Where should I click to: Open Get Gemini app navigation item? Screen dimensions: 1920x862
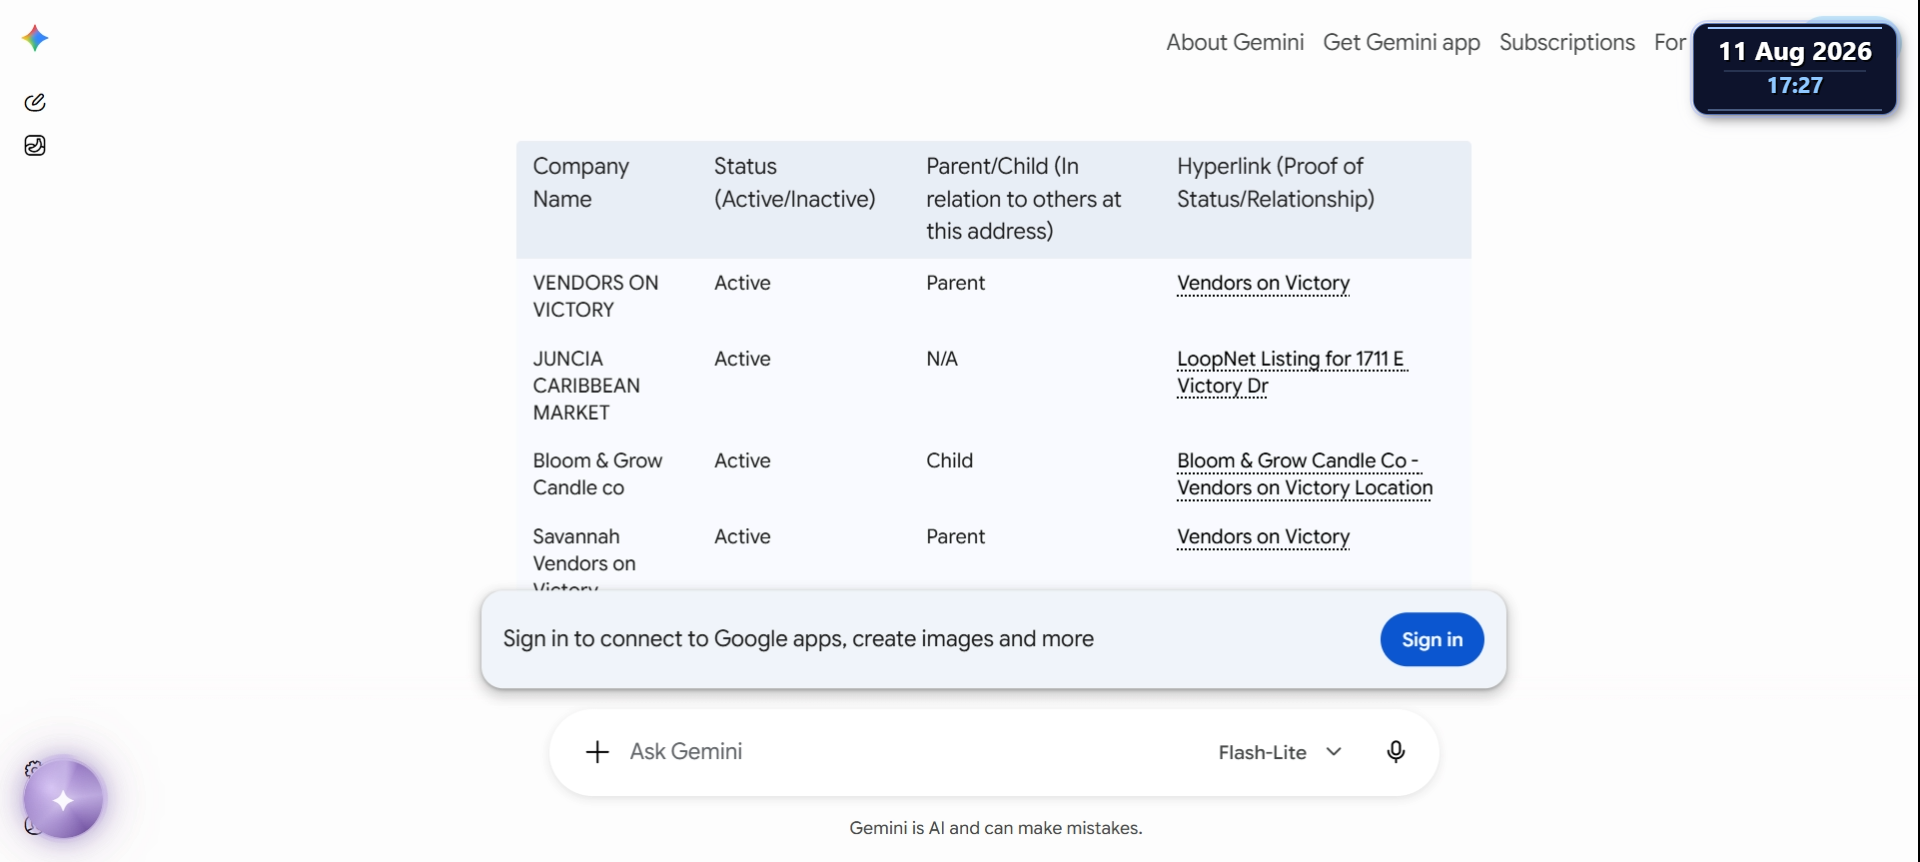1401,42
